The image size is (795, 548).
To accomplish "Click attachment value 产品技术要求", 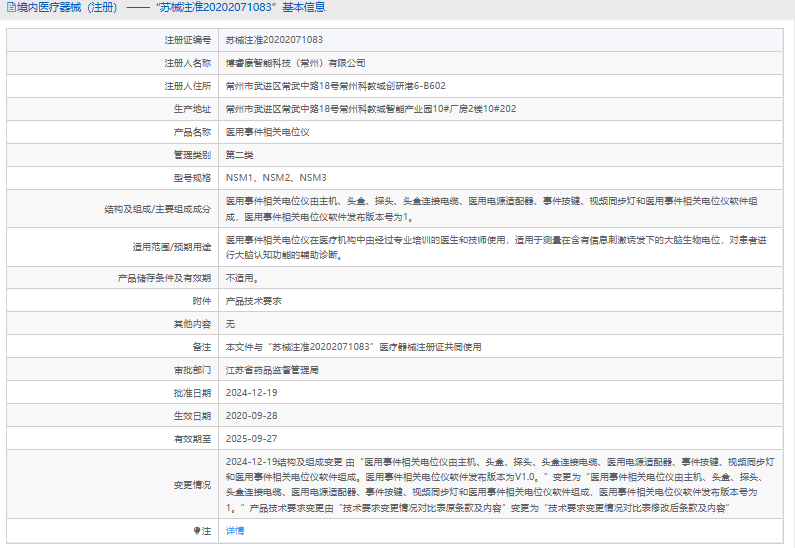I will 254,301.
